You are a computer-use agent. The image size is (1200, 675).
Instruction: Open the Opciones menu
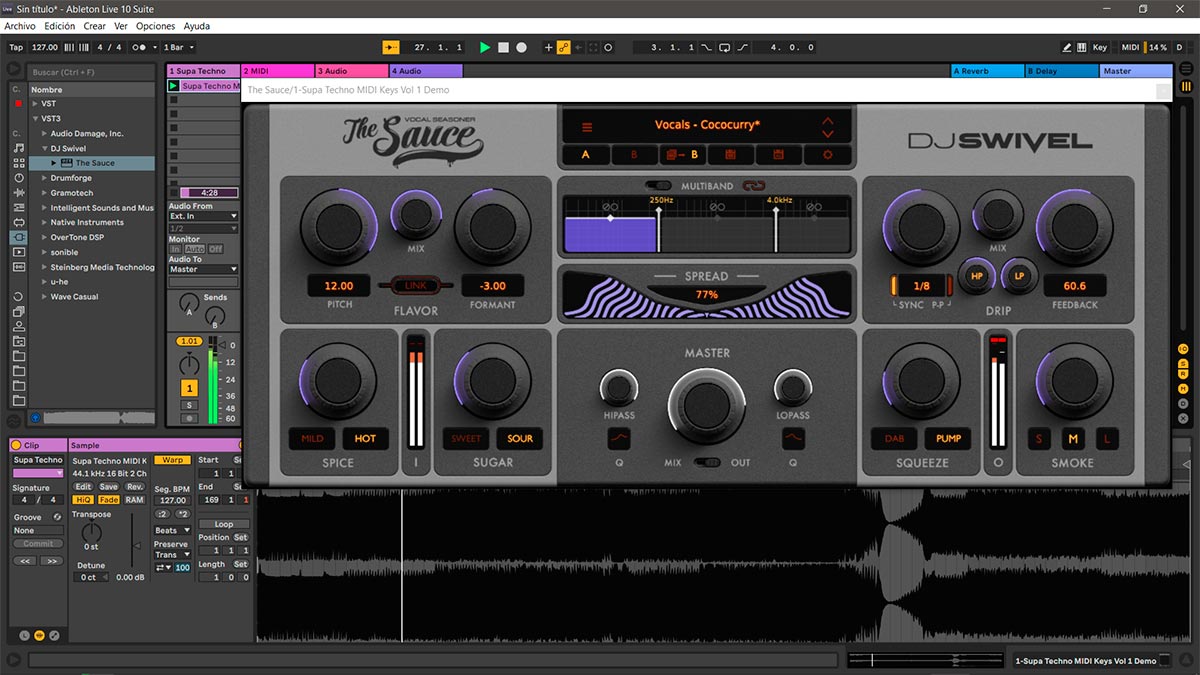click(155, 26)
